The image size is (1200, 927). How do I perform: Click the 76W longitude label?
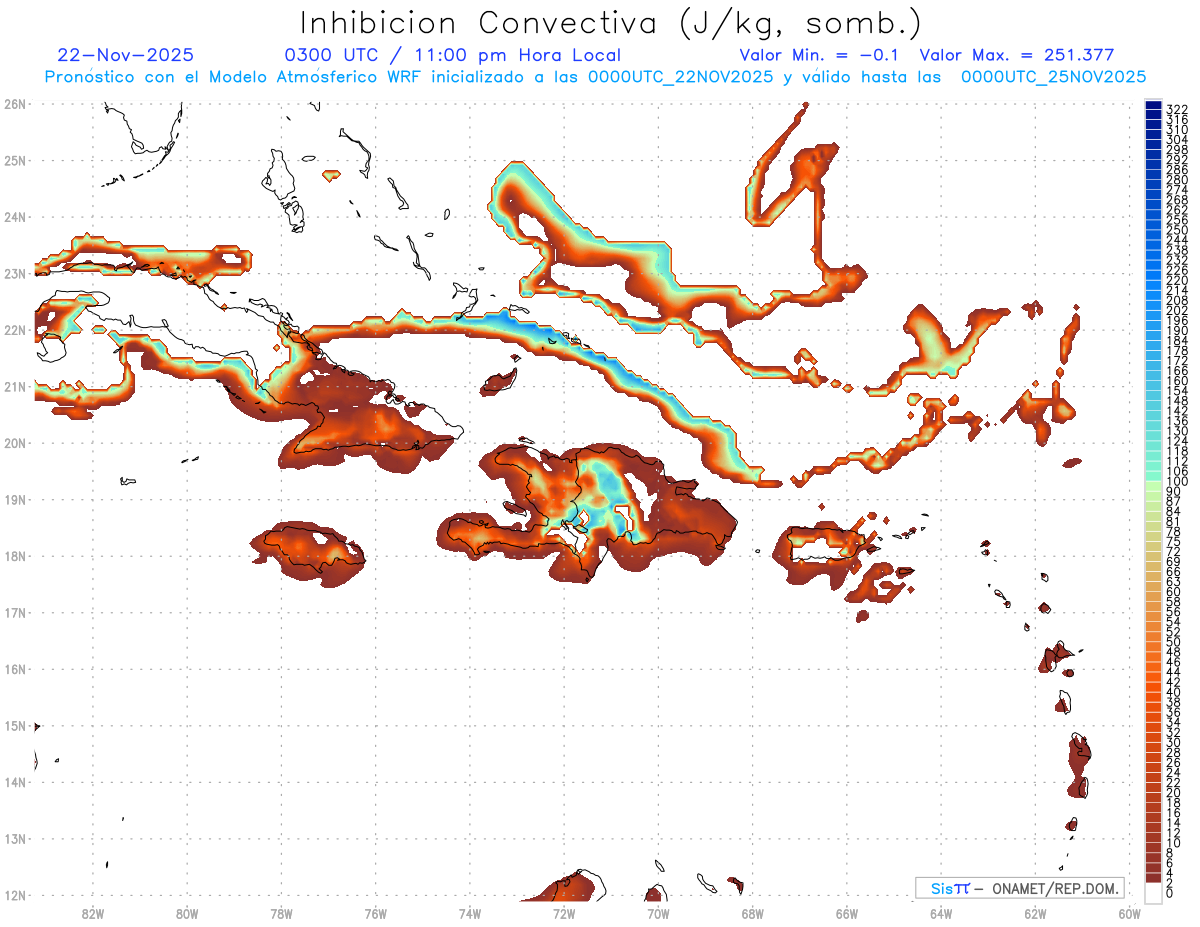pos(376,913)
